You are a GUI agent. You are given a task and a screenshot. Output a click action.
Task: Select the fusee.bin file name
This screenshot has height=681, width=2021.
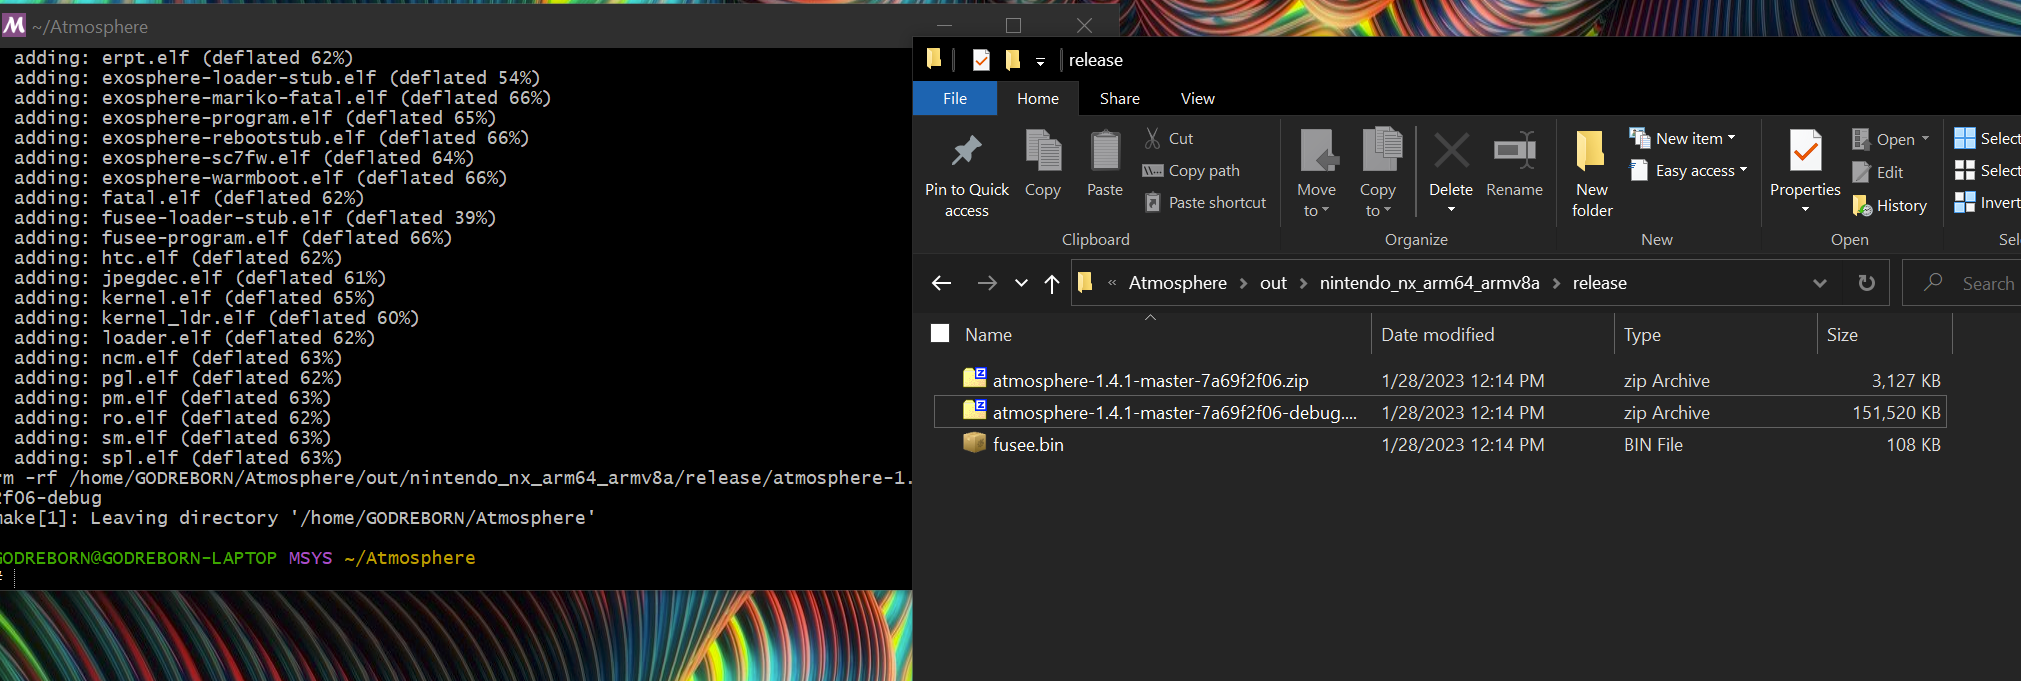click(1028, 445)
